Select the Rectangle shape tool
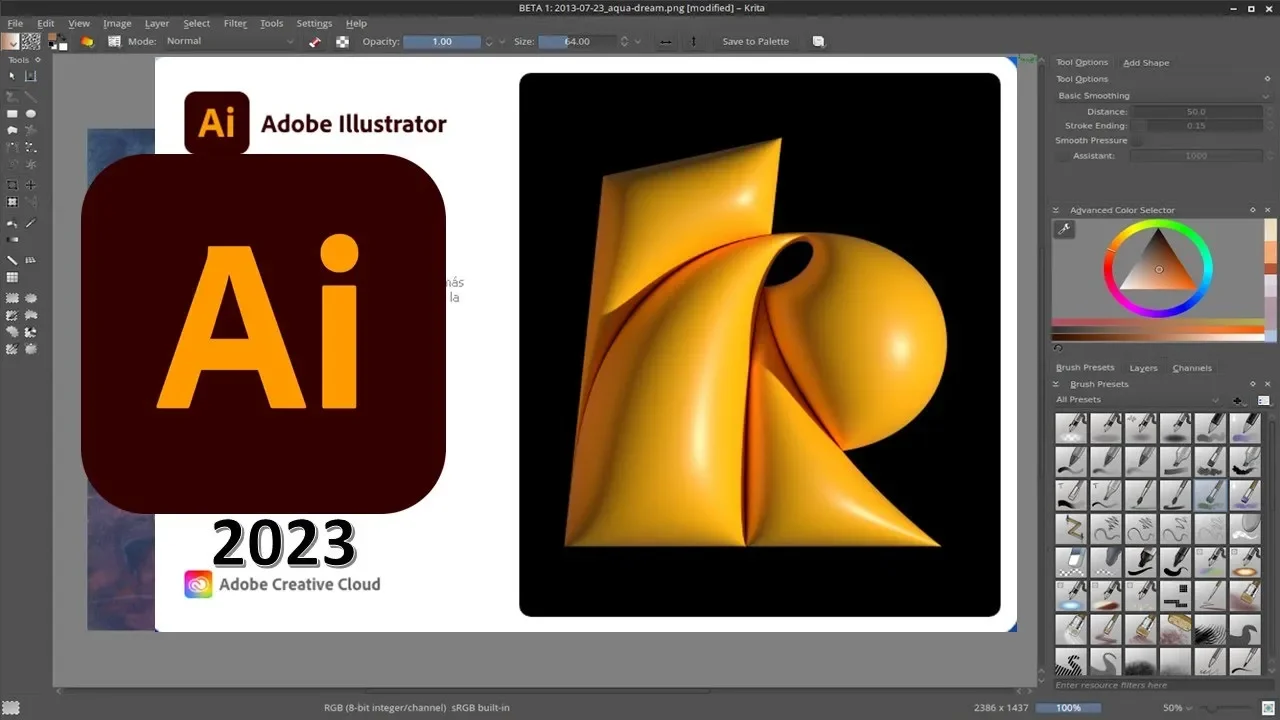The image size is (1280, 720). (12, 114)
